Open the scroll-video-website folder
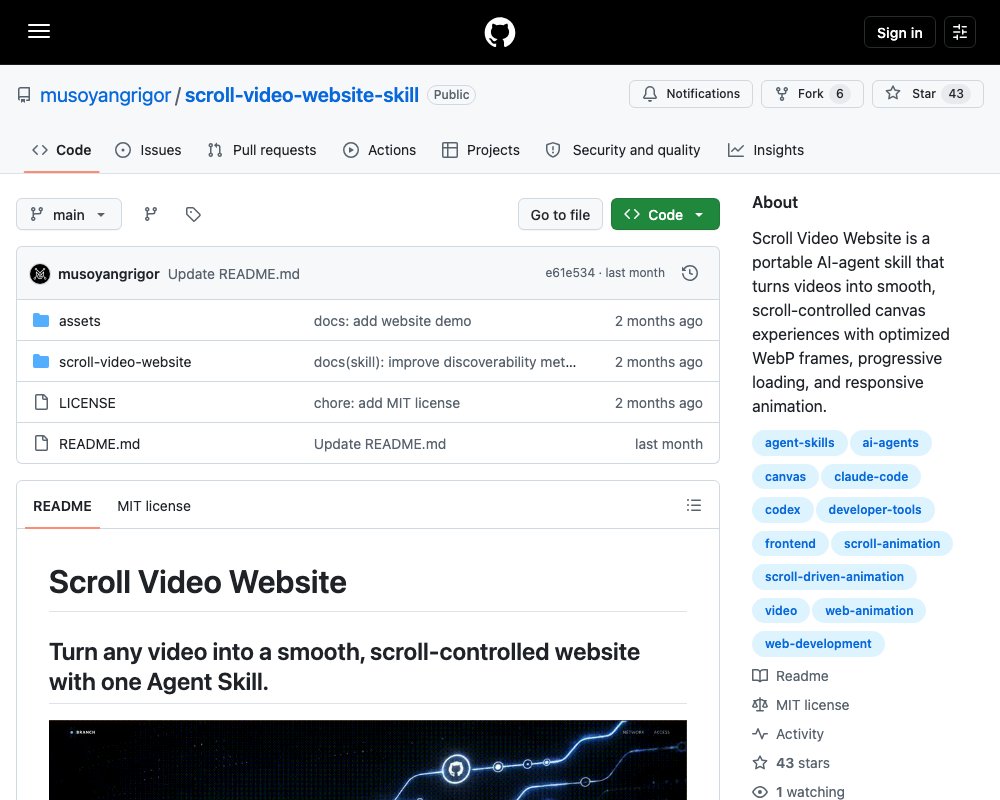 pos(125,362)
